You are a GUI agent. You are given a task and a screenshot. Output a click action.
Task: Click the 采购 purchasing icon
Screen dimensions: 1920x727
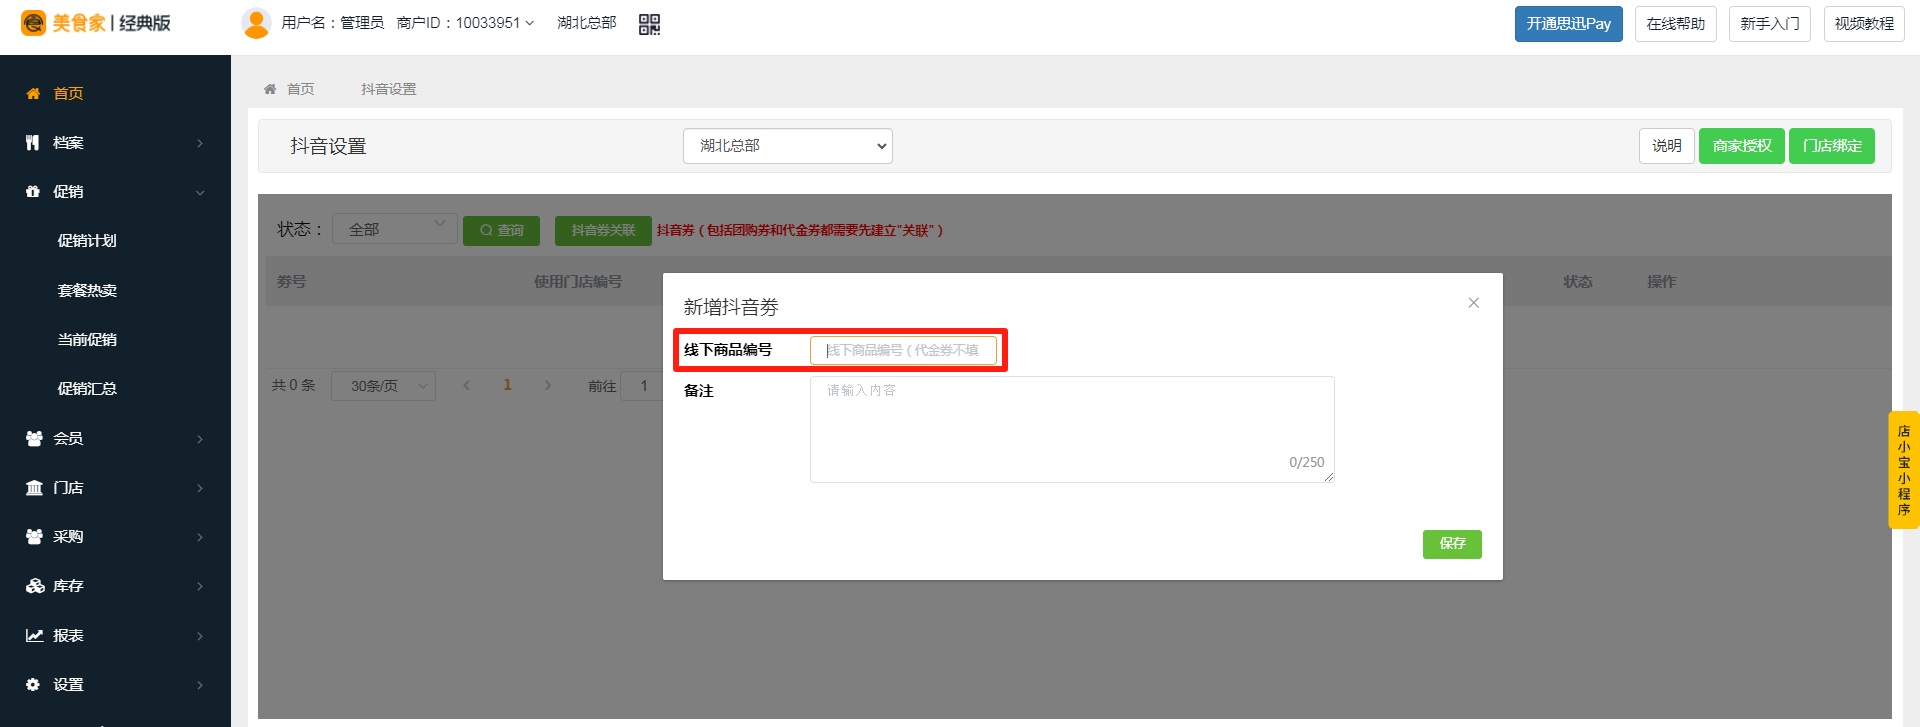click(34, 537)
